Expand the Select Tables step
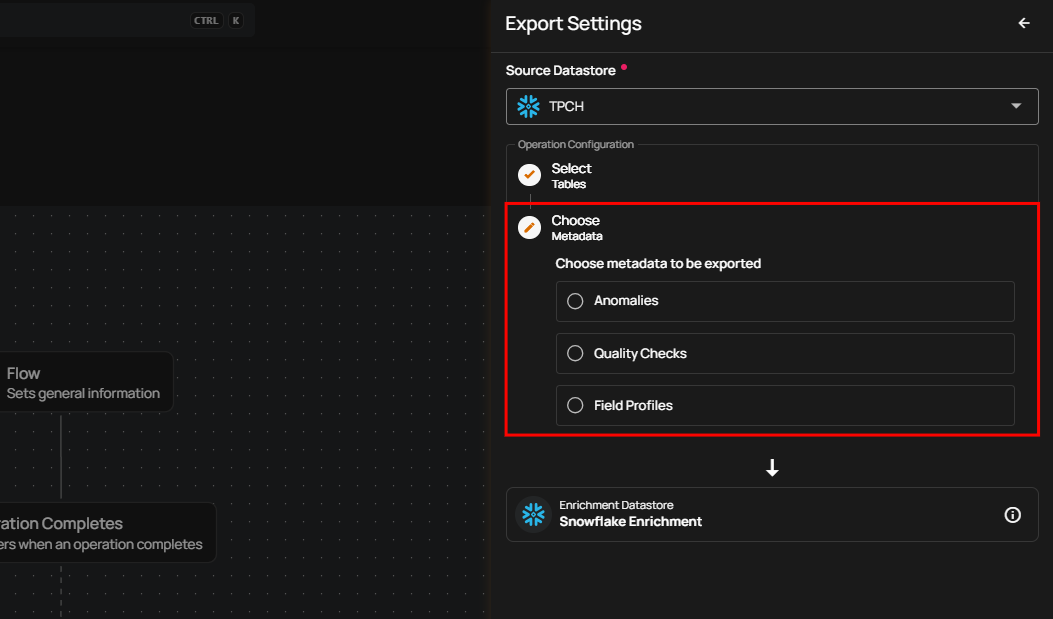Image resolution: width=1053 pixels, height=619 pixels. click(571, 175)
